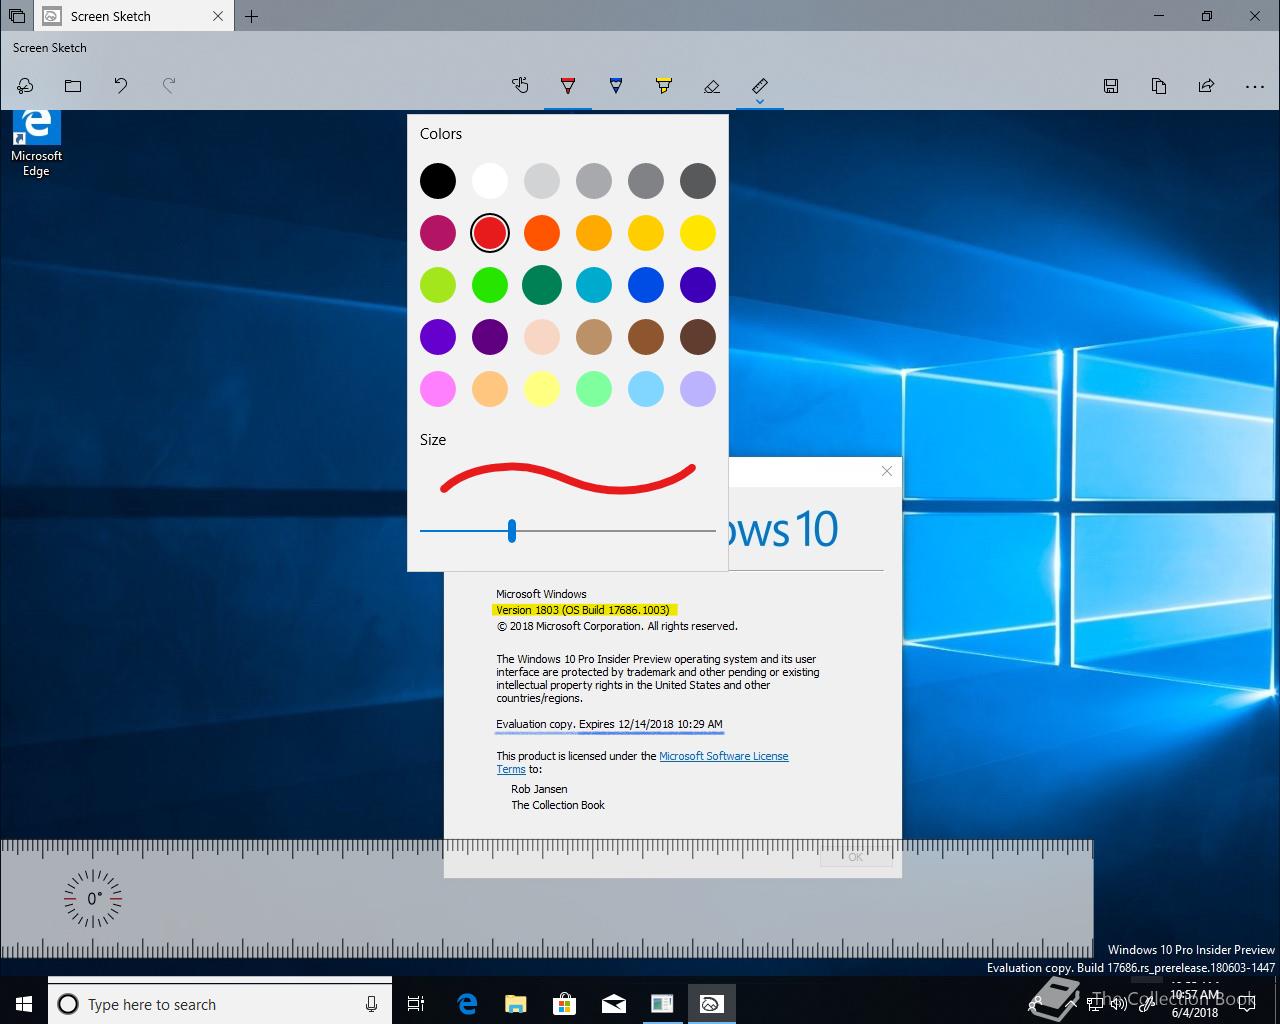The height and width of the screenshot is (1024, 1280).
Task: Click the OK button behind the ruler
Action: click(x=856, y=857)
